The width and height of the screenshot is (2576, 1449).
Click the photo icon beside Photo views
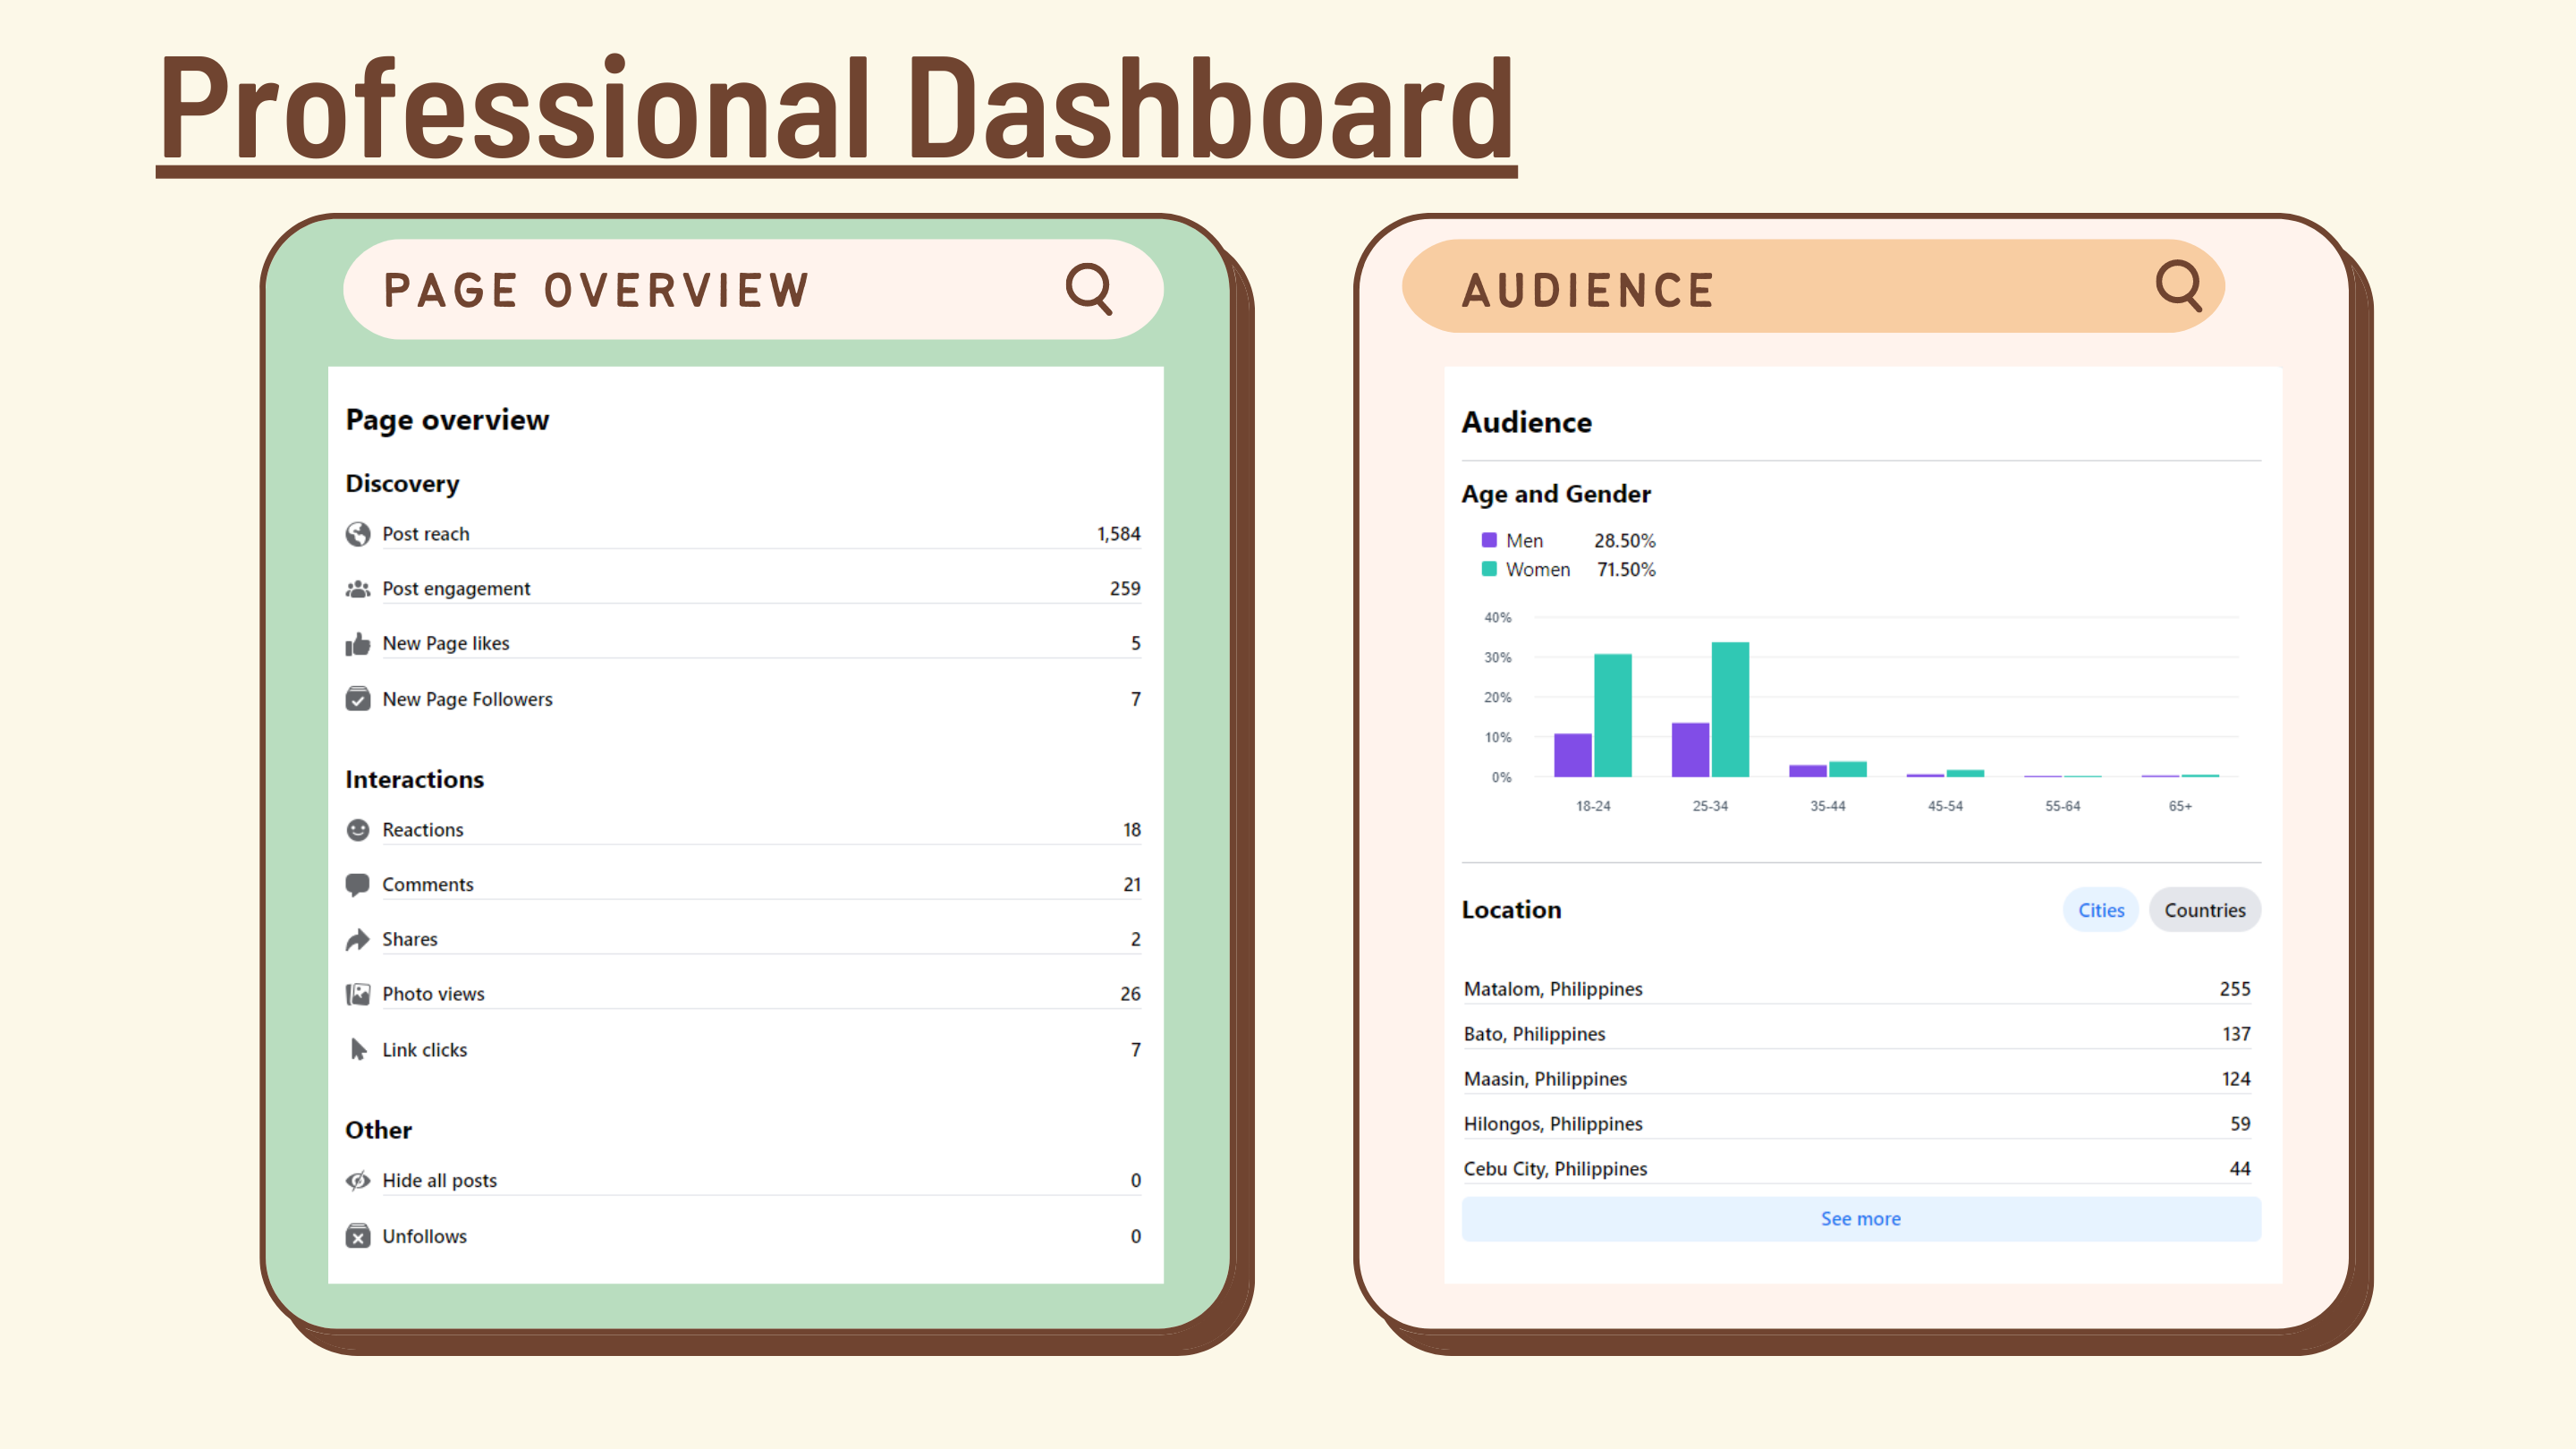click(358, 994)
